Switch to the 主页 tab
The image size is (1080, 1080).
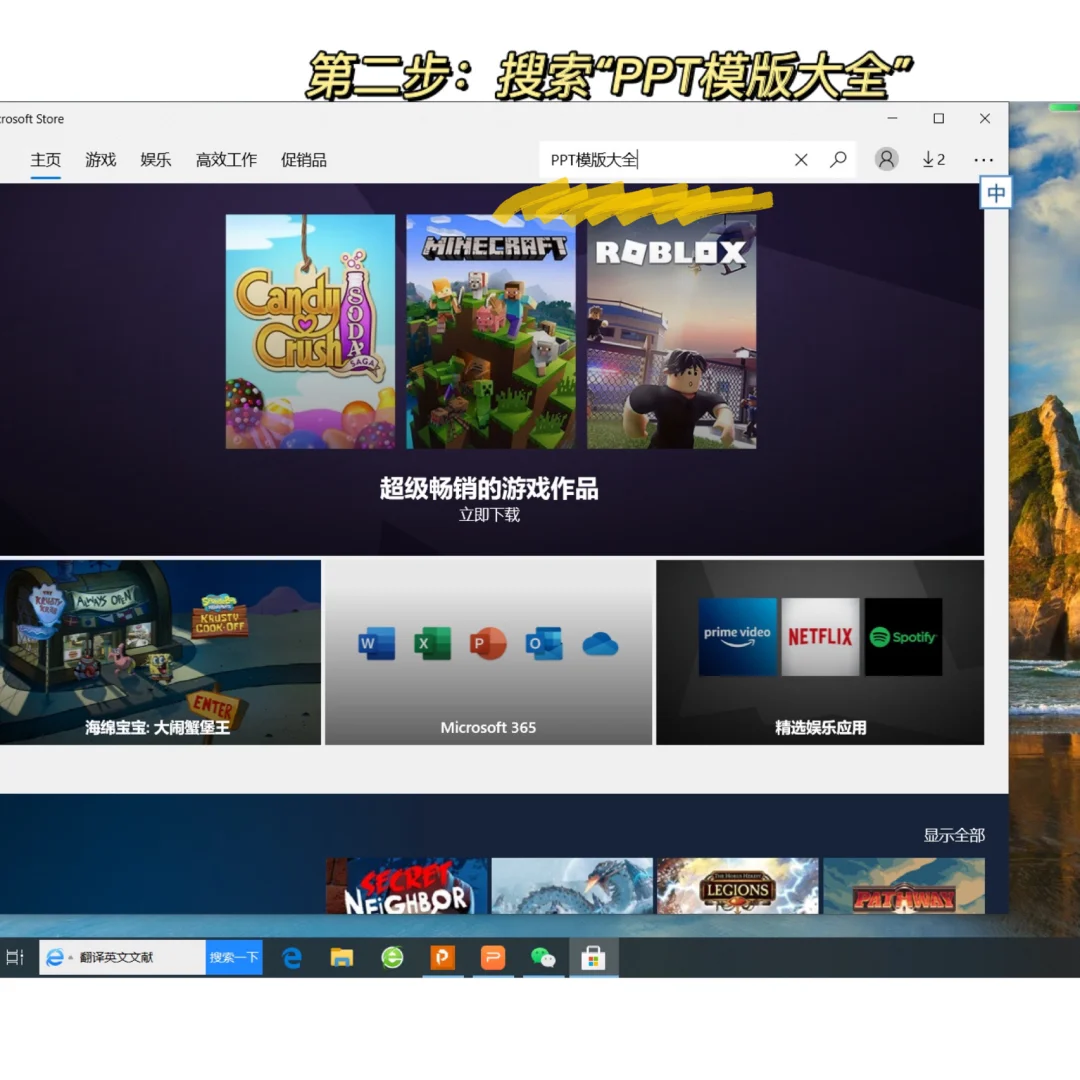(x=45, y=160)
